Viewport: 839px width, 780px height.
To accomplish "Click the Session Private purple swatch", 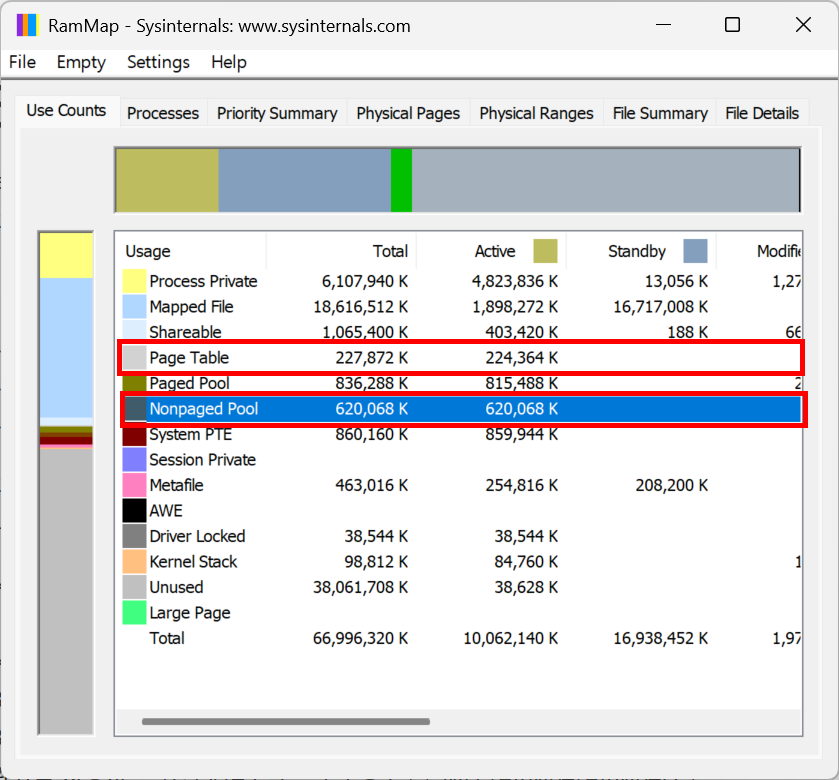I will pos(134,460).
